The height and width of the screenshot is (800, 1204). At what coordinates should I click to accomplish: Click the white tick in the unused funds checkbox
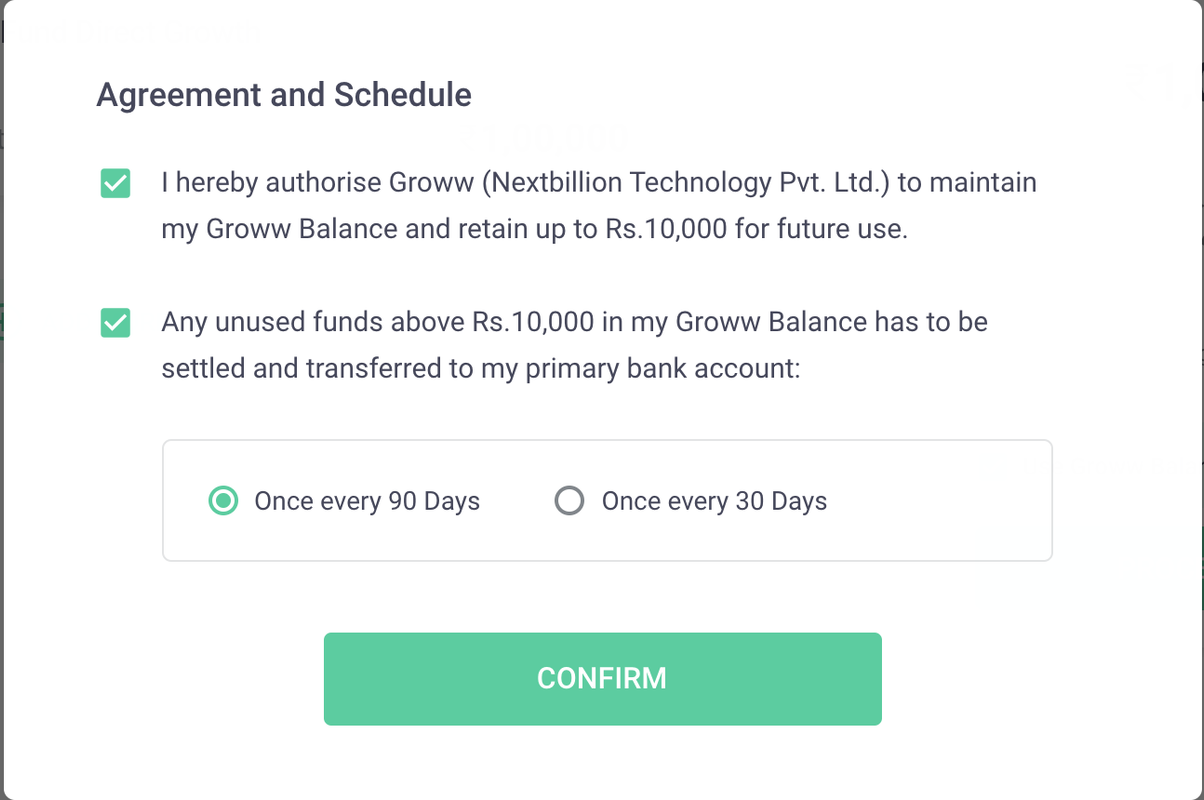tap(116, 323)
